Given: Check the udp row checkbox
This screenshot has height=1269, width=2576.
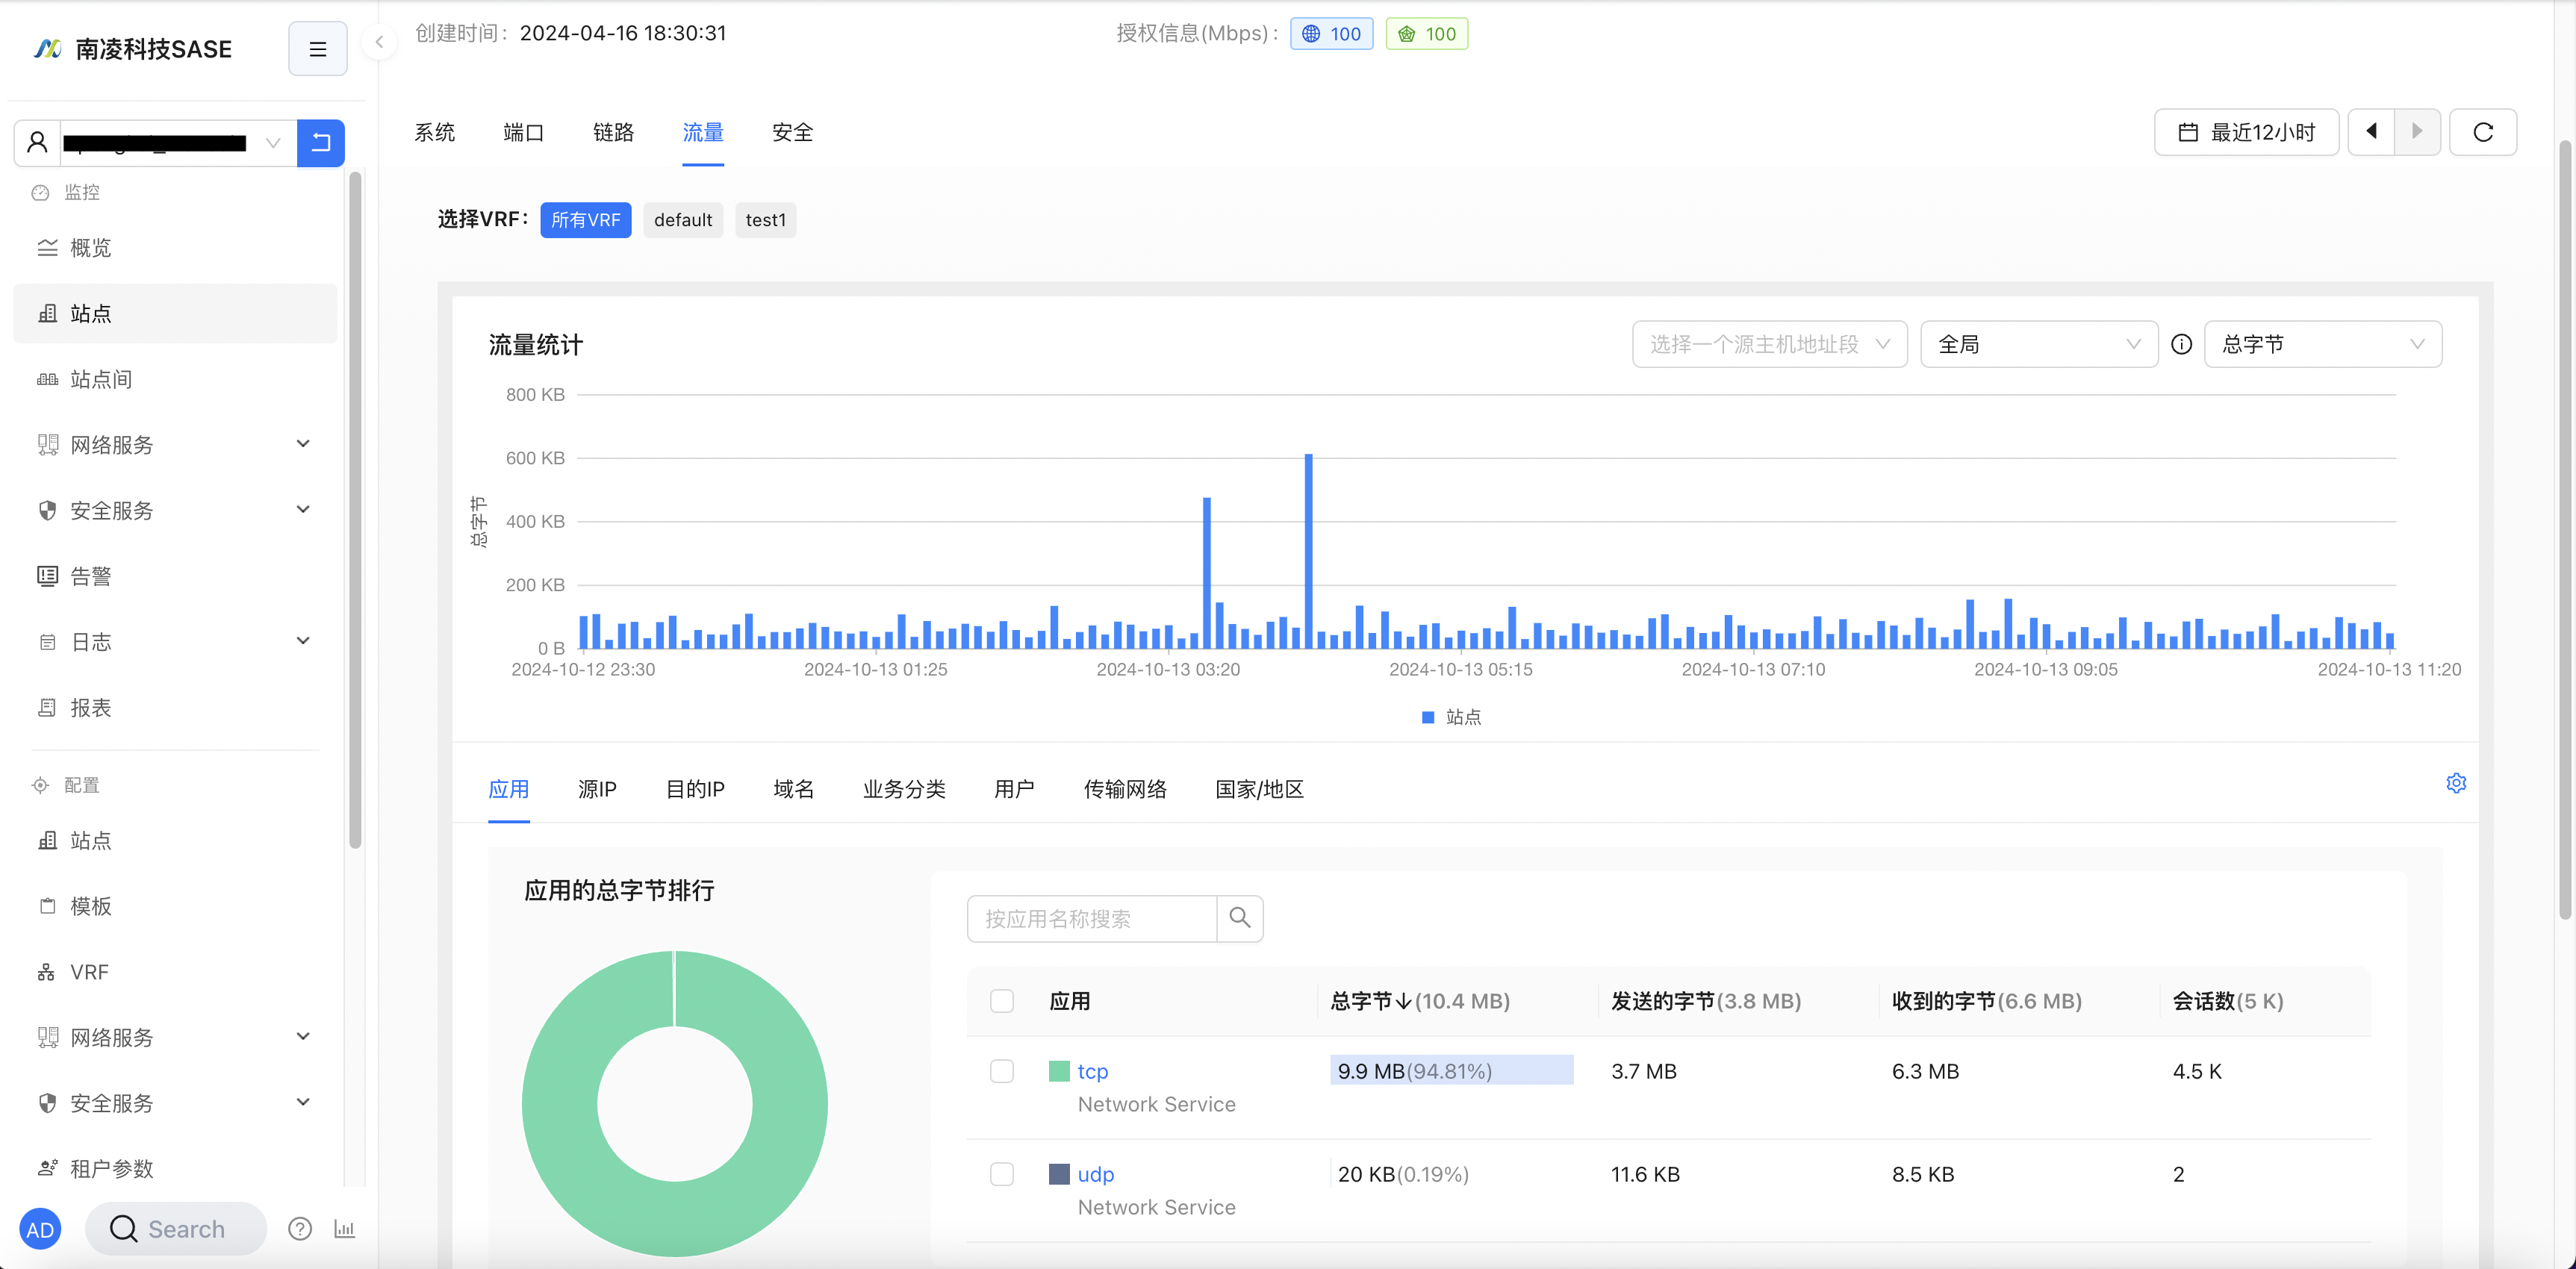Looking at the screenshot, I should click(x=1002, y=1174).
